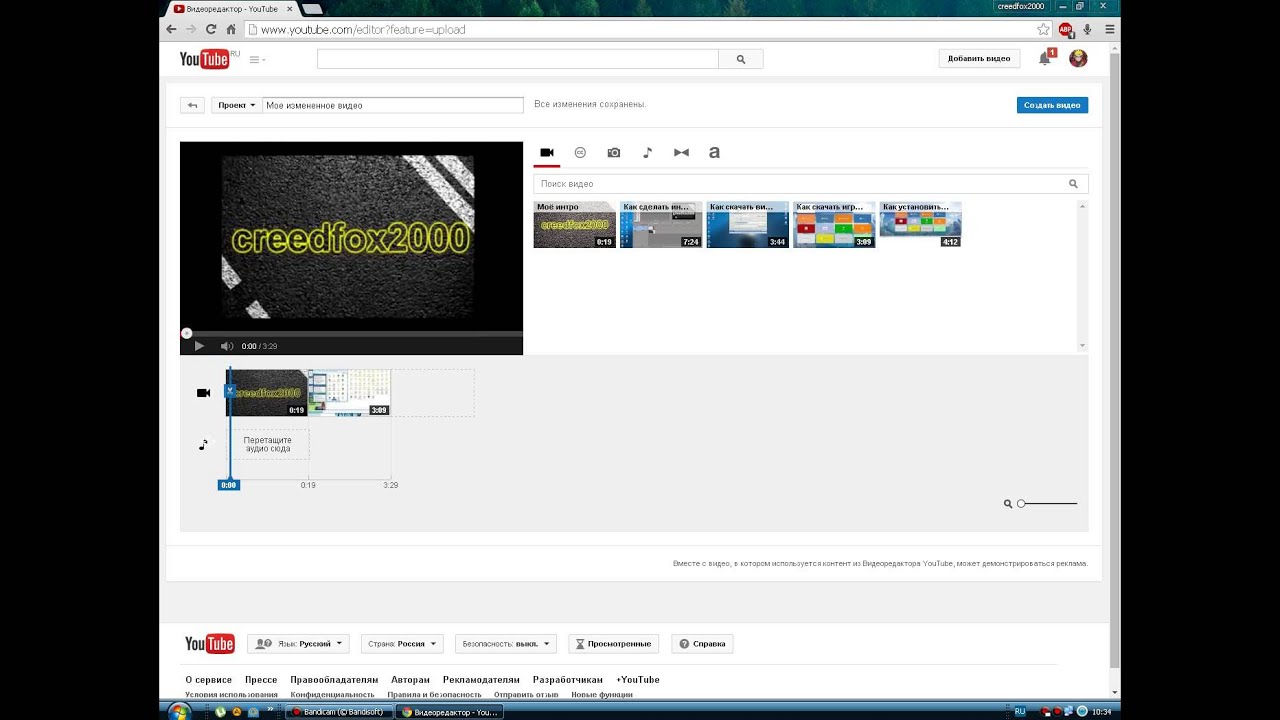Reload the page with browser refresh

click(211, 30)
